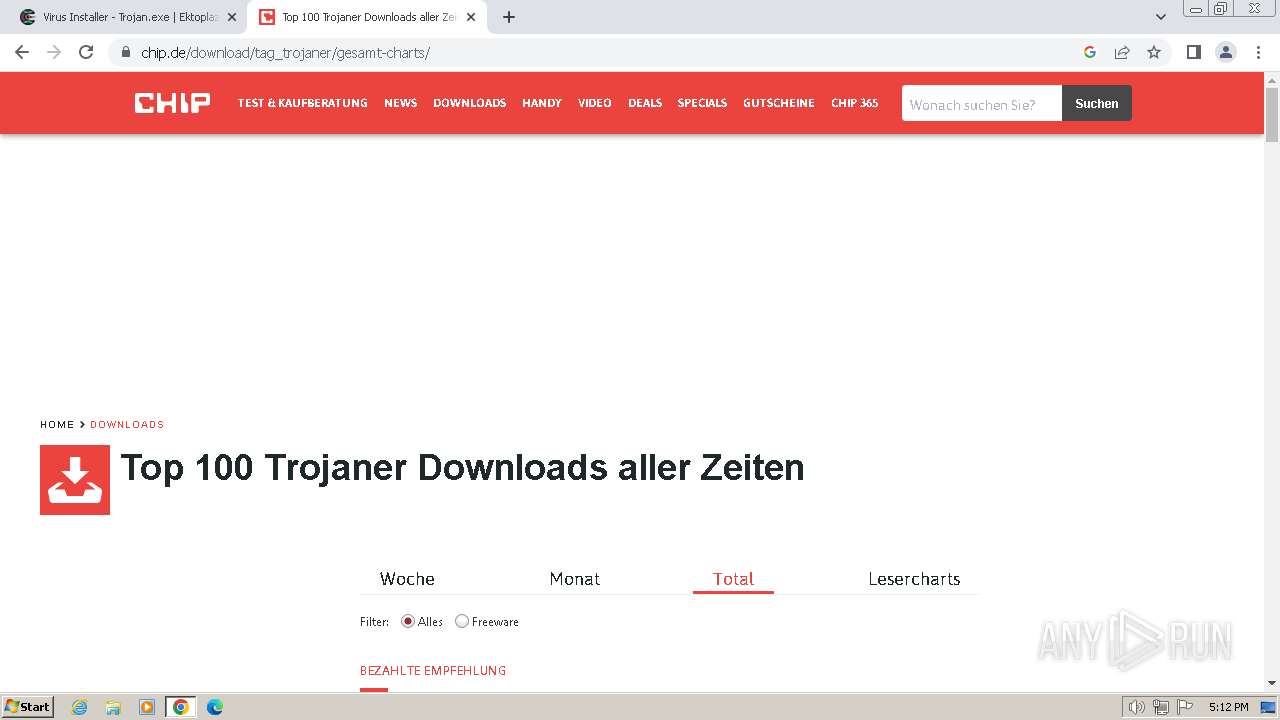Click the Home breadcrumb link

pos(57,424)
